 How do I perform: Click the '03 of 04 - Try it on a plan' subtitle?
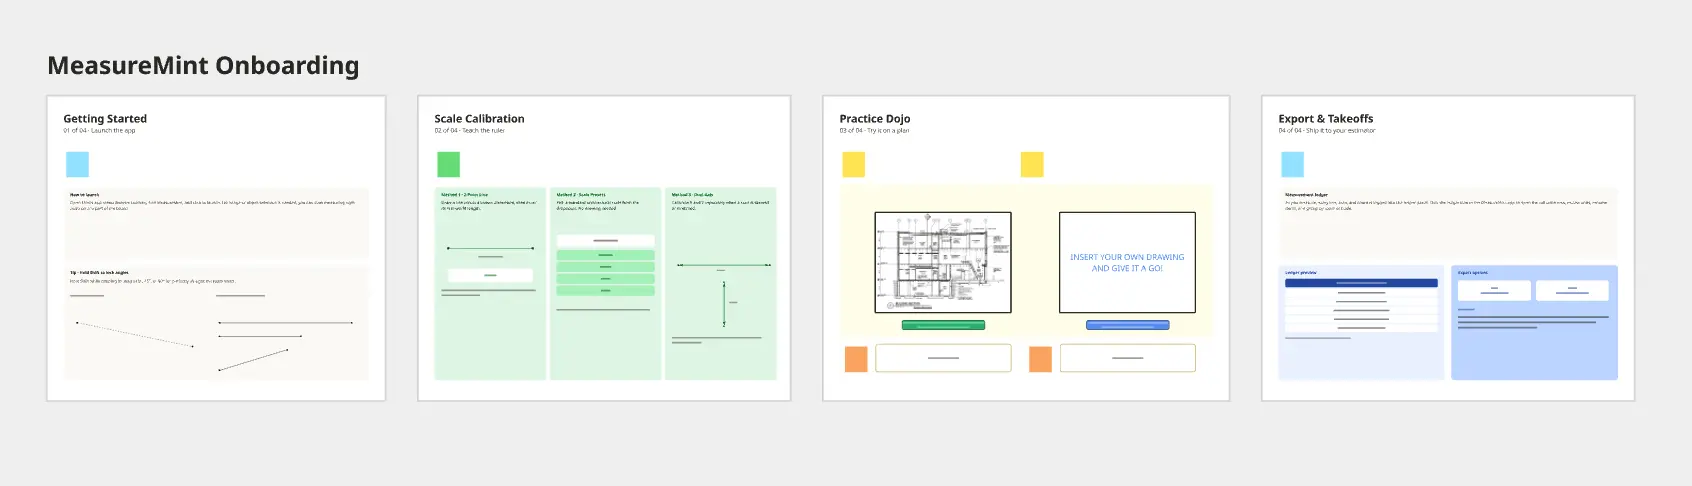pyautogui.click(x=874, y=131)
